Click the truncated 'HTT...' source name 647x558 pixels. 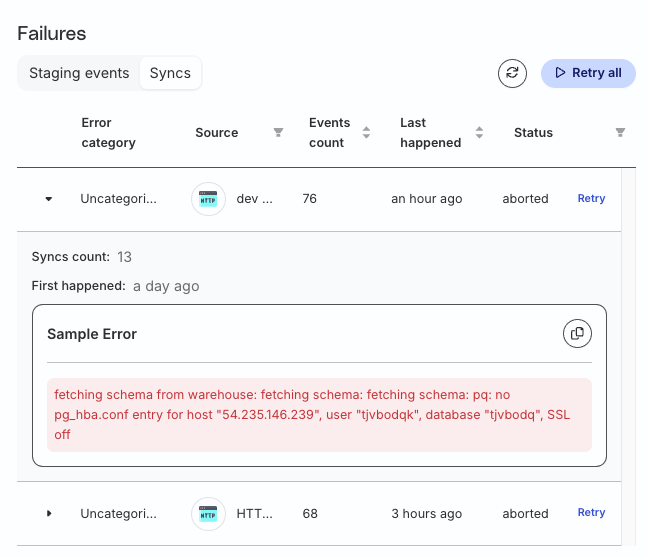[255, 514]
